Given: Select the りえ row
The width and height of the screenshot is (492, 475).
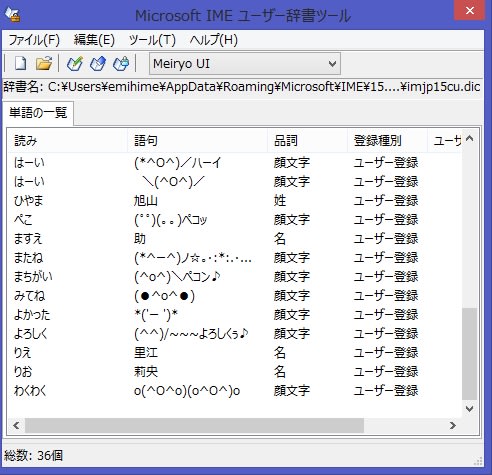Looking at the screenshot, I should tap(235, 353).
